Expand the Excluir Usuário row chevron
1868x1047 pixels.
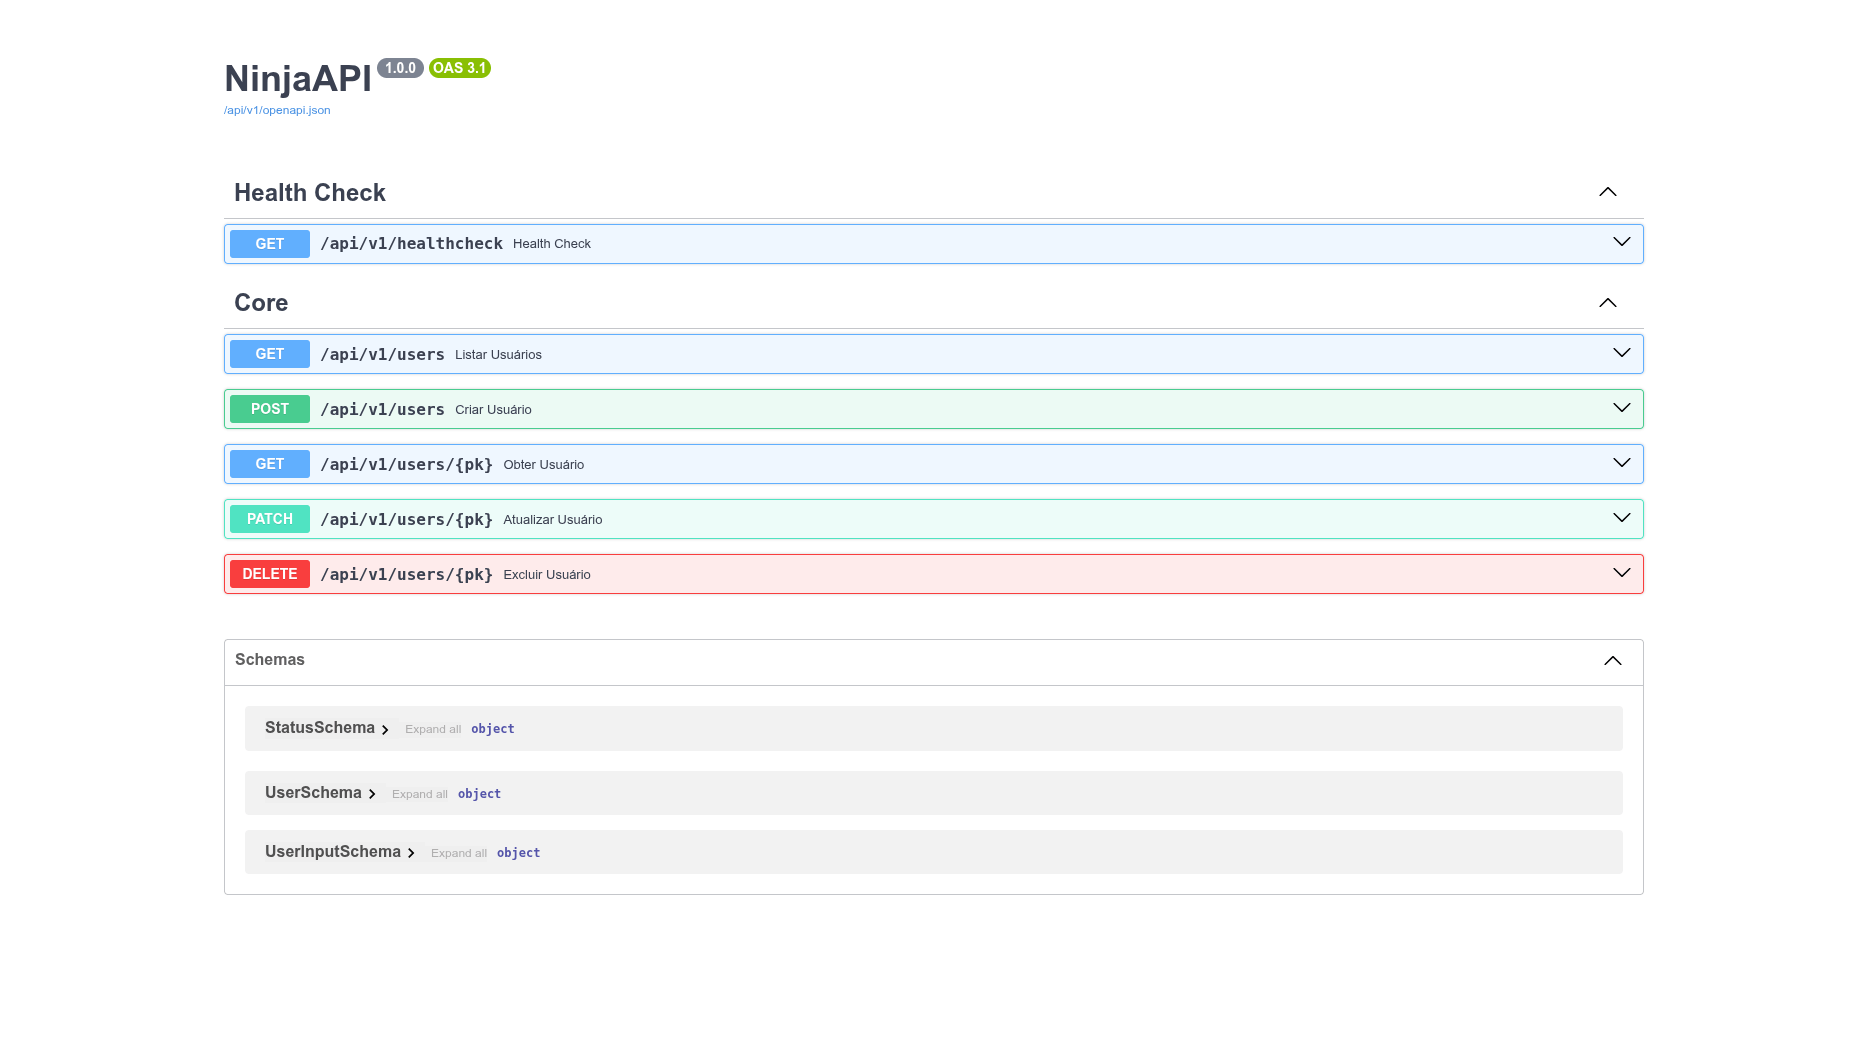(1622, 573)
